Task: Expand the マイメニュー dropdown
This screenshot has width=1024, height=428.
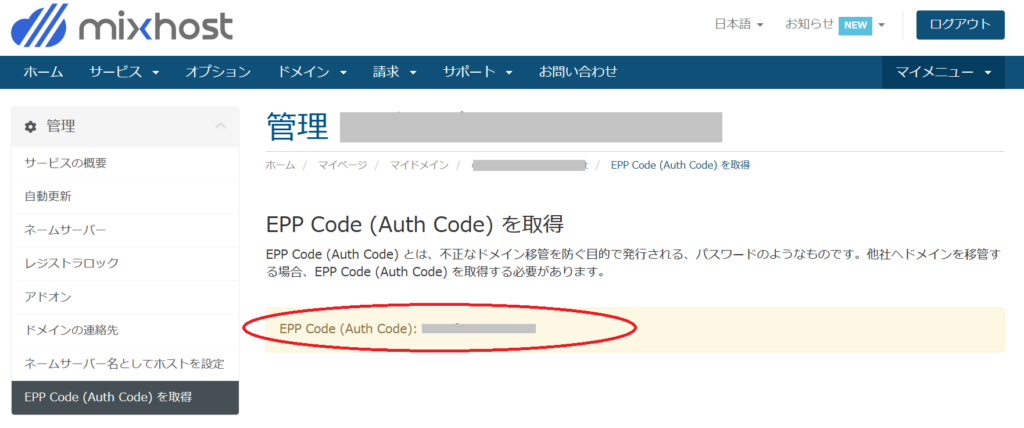Action: coord(943,72)
